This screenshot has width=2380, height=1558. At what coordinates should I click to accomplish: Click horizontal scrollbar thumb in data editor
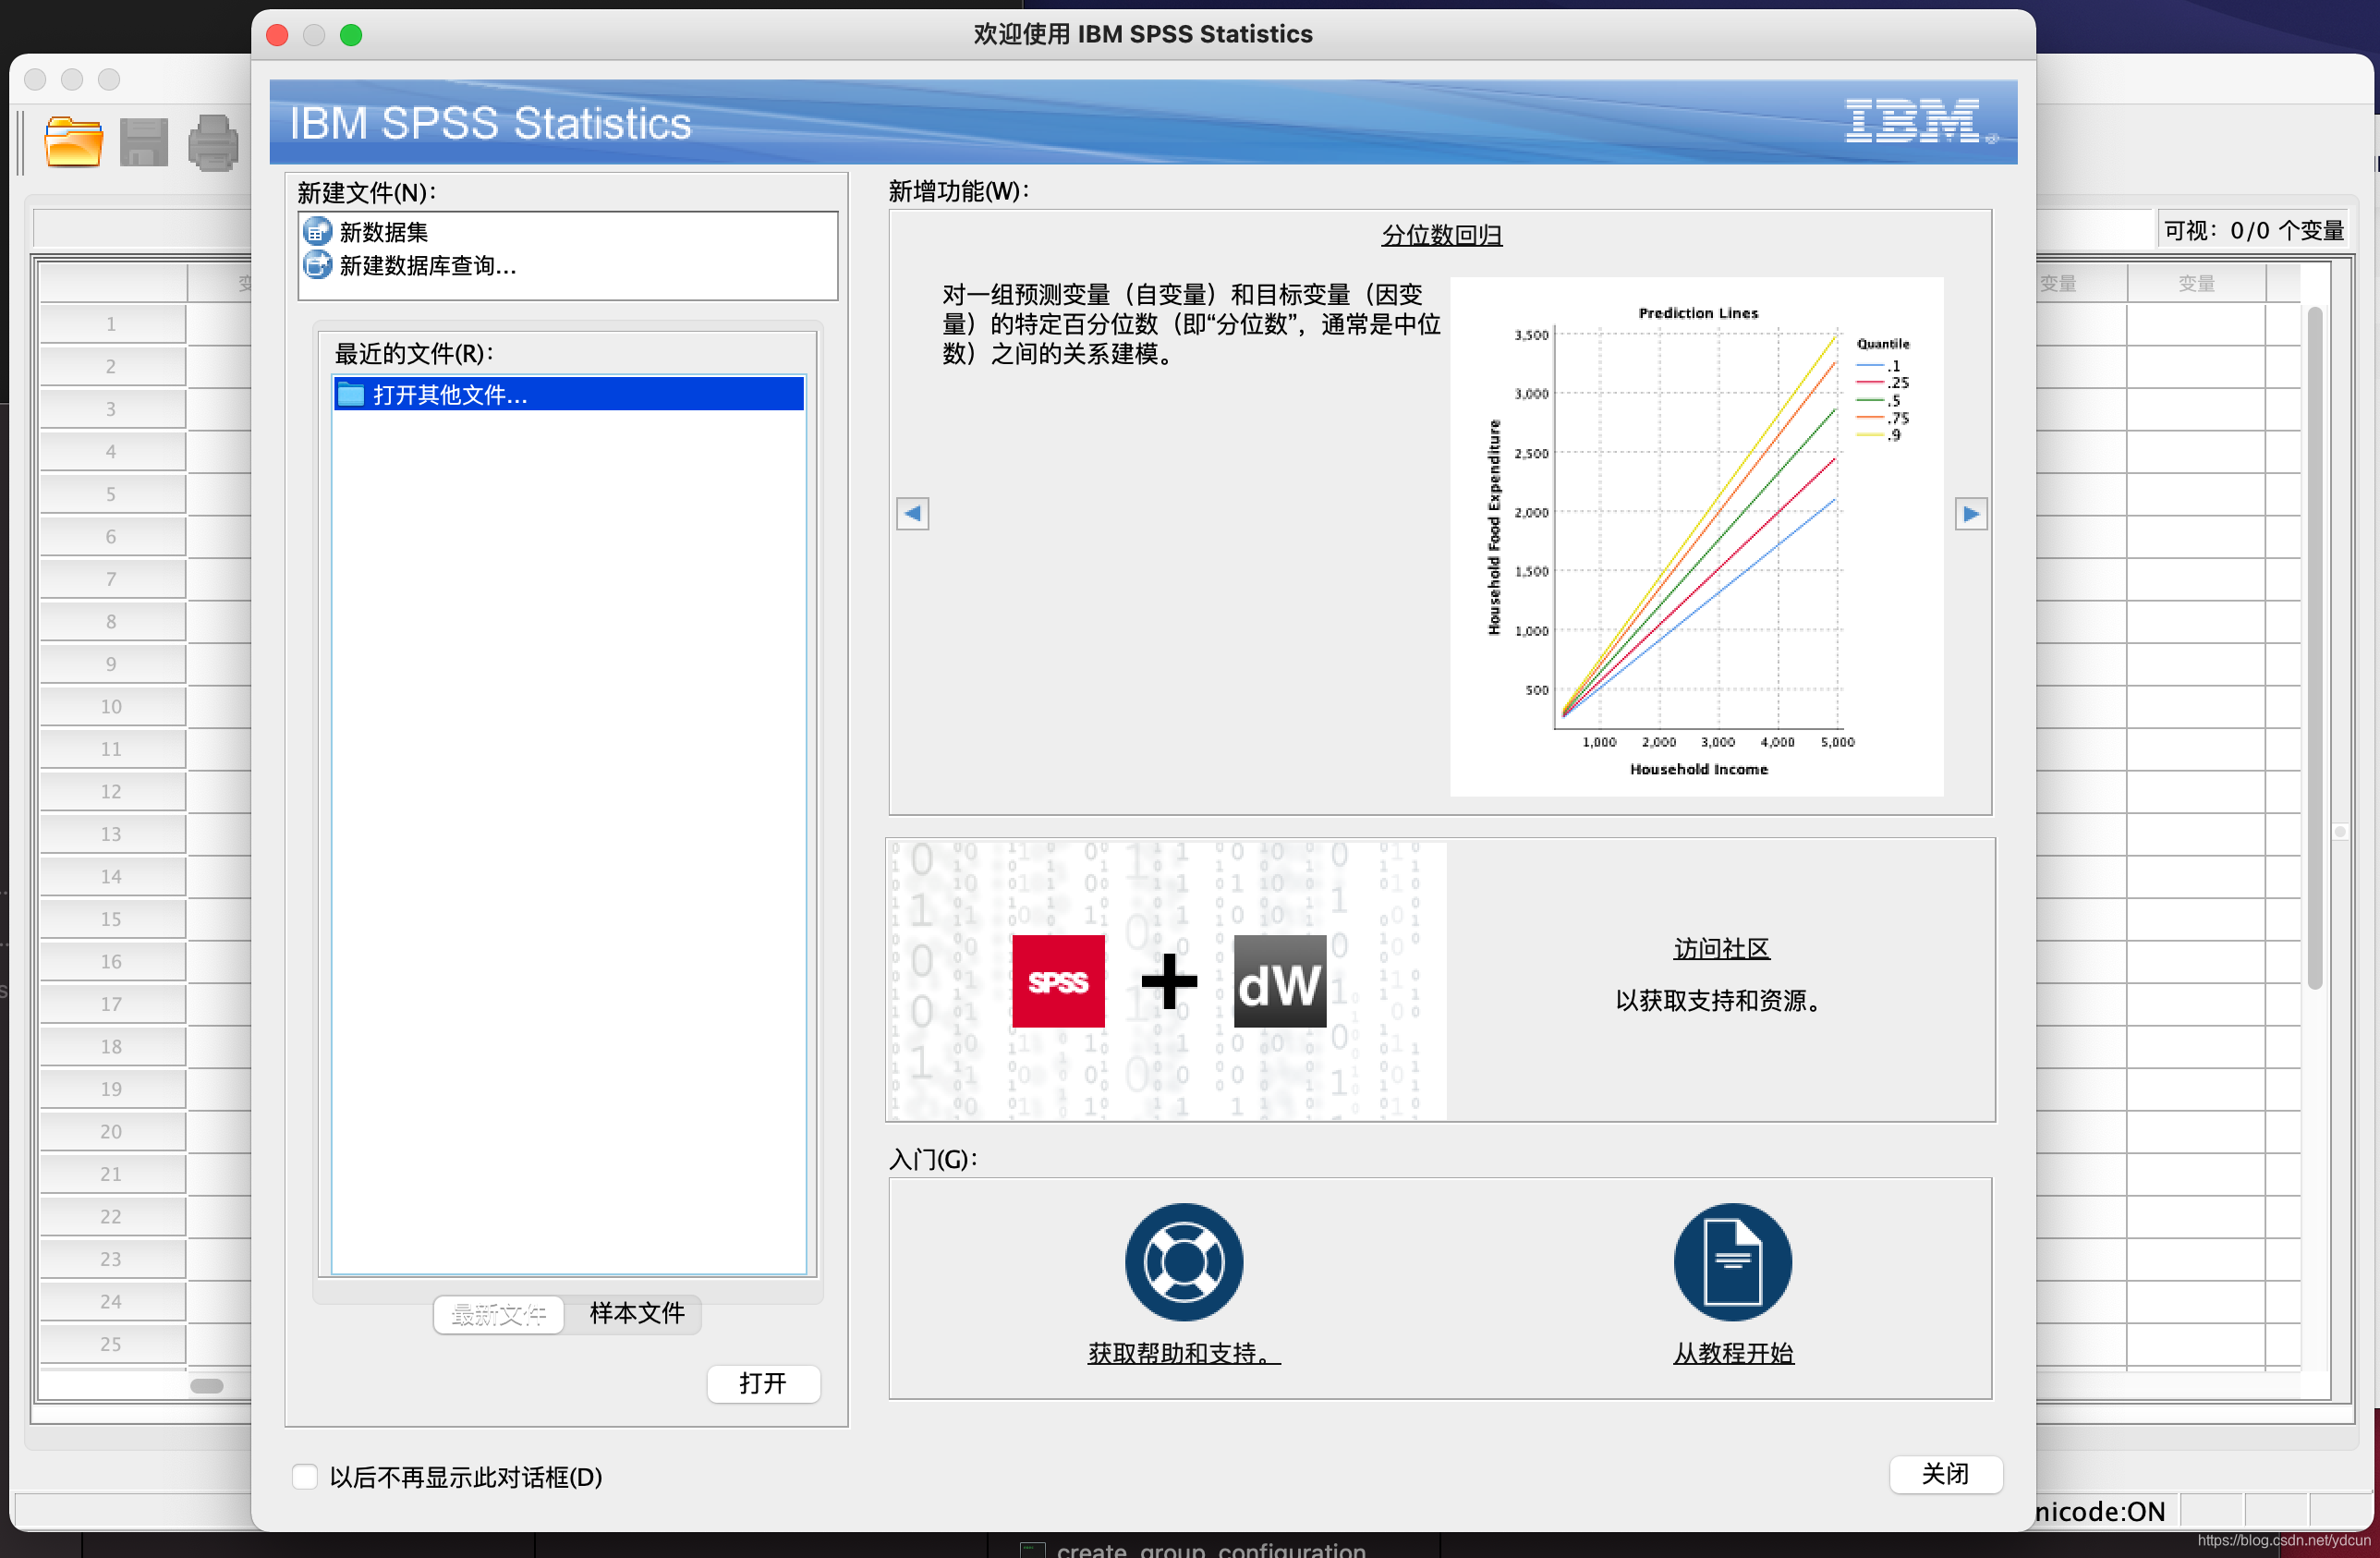tap(207, 1385)
